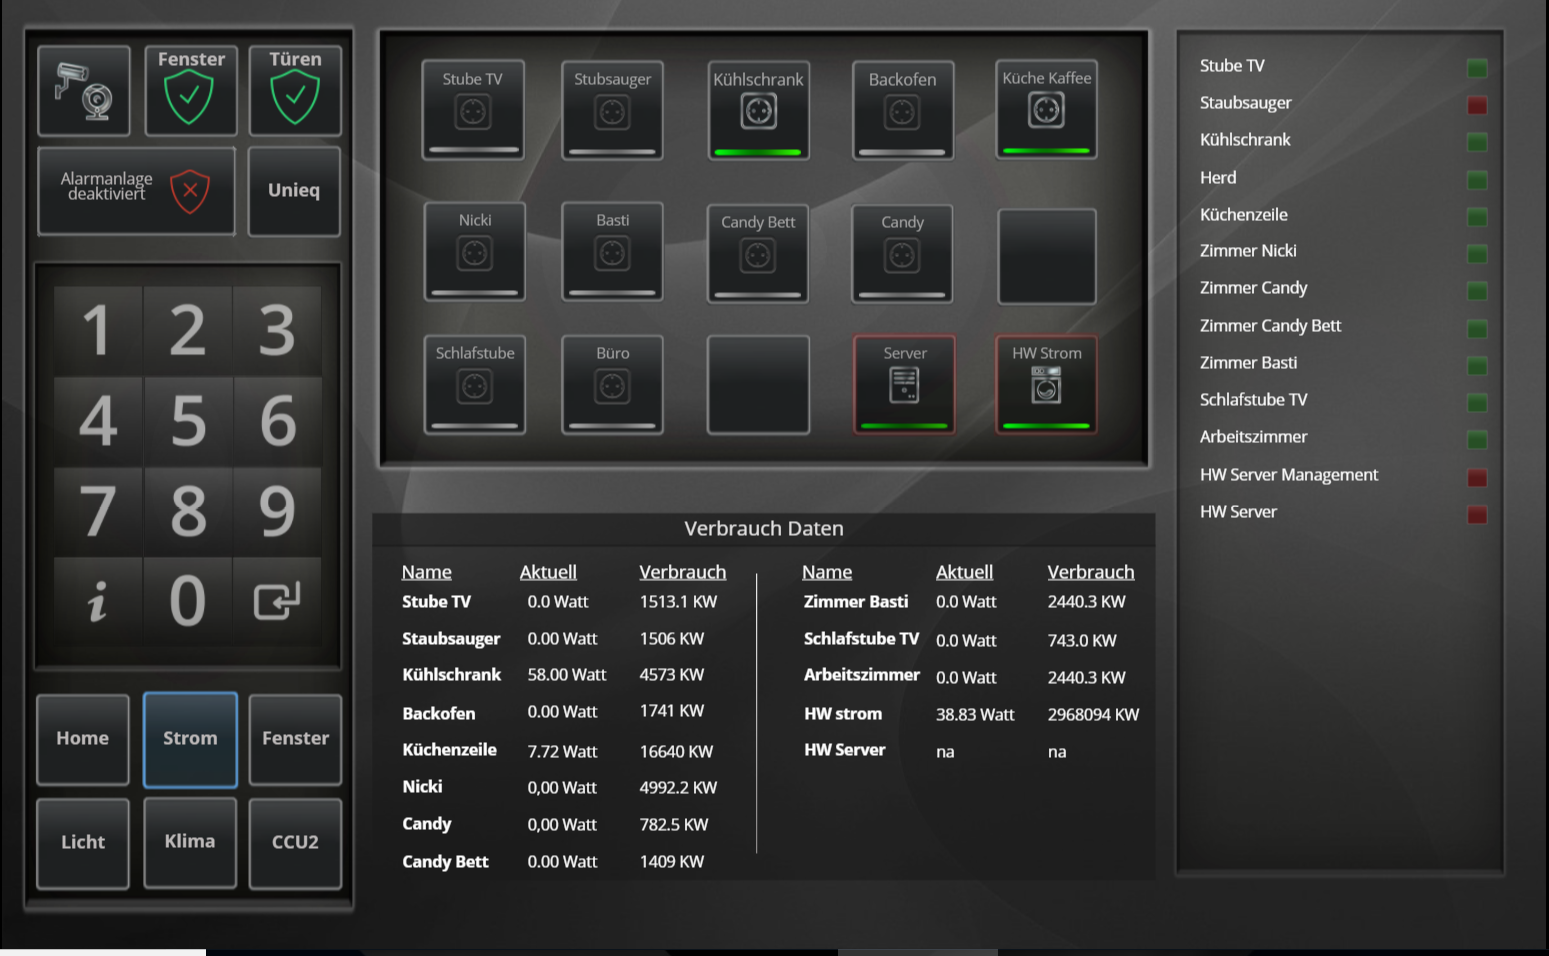Select the HW Strom washing machine tile

(x=1046, y=384)
